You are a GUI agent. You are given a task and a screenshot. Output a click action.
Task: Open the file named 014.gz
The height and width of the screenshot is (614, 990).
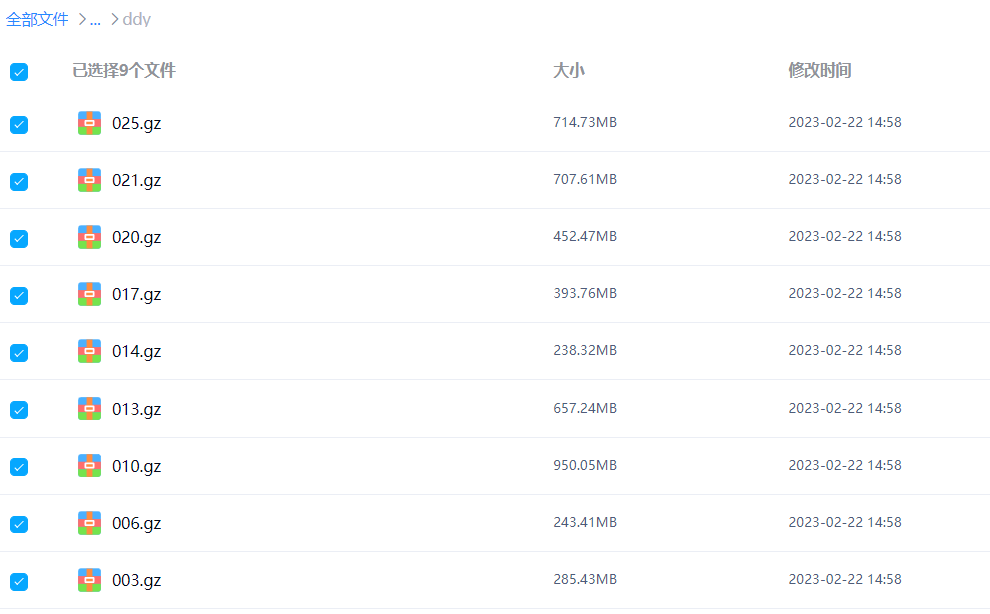137,351
